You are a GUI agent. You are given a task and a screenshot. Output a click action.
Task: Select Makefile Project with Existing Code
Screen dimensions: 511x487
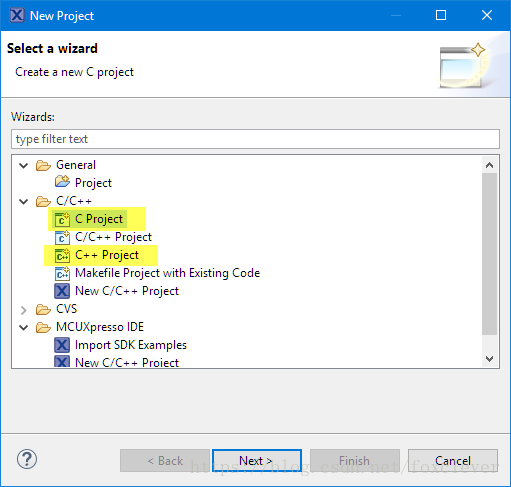click(168, 273)
